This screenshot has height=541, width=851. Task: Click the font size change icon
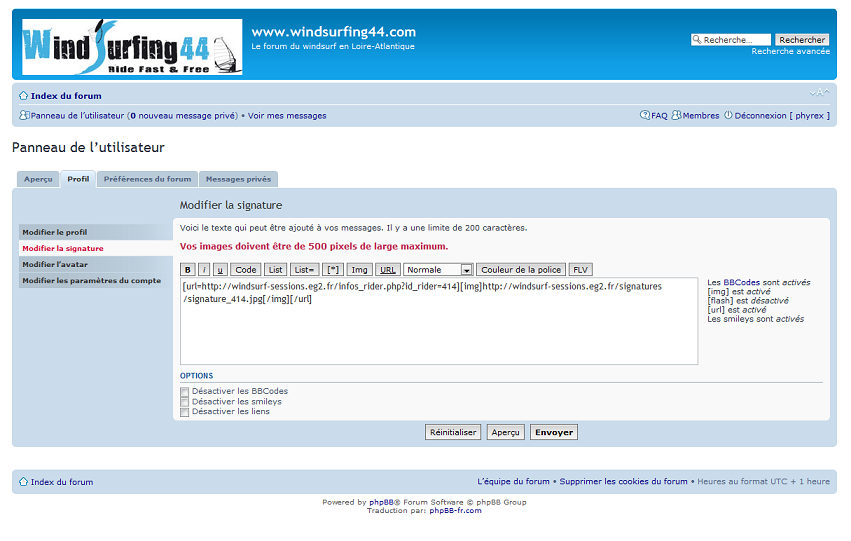(819, 93)
